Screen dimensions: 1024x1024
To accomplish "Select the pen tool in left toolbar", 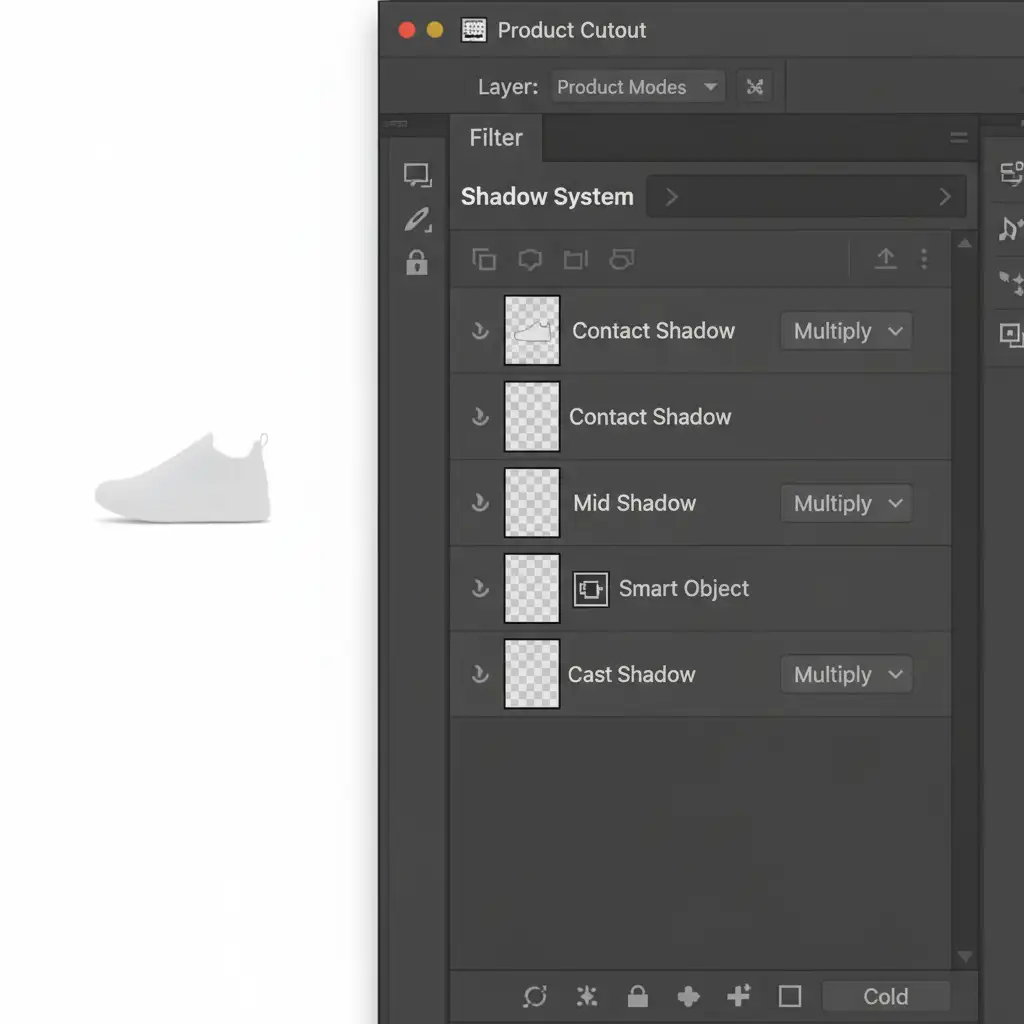I will [x=417, y=219].
